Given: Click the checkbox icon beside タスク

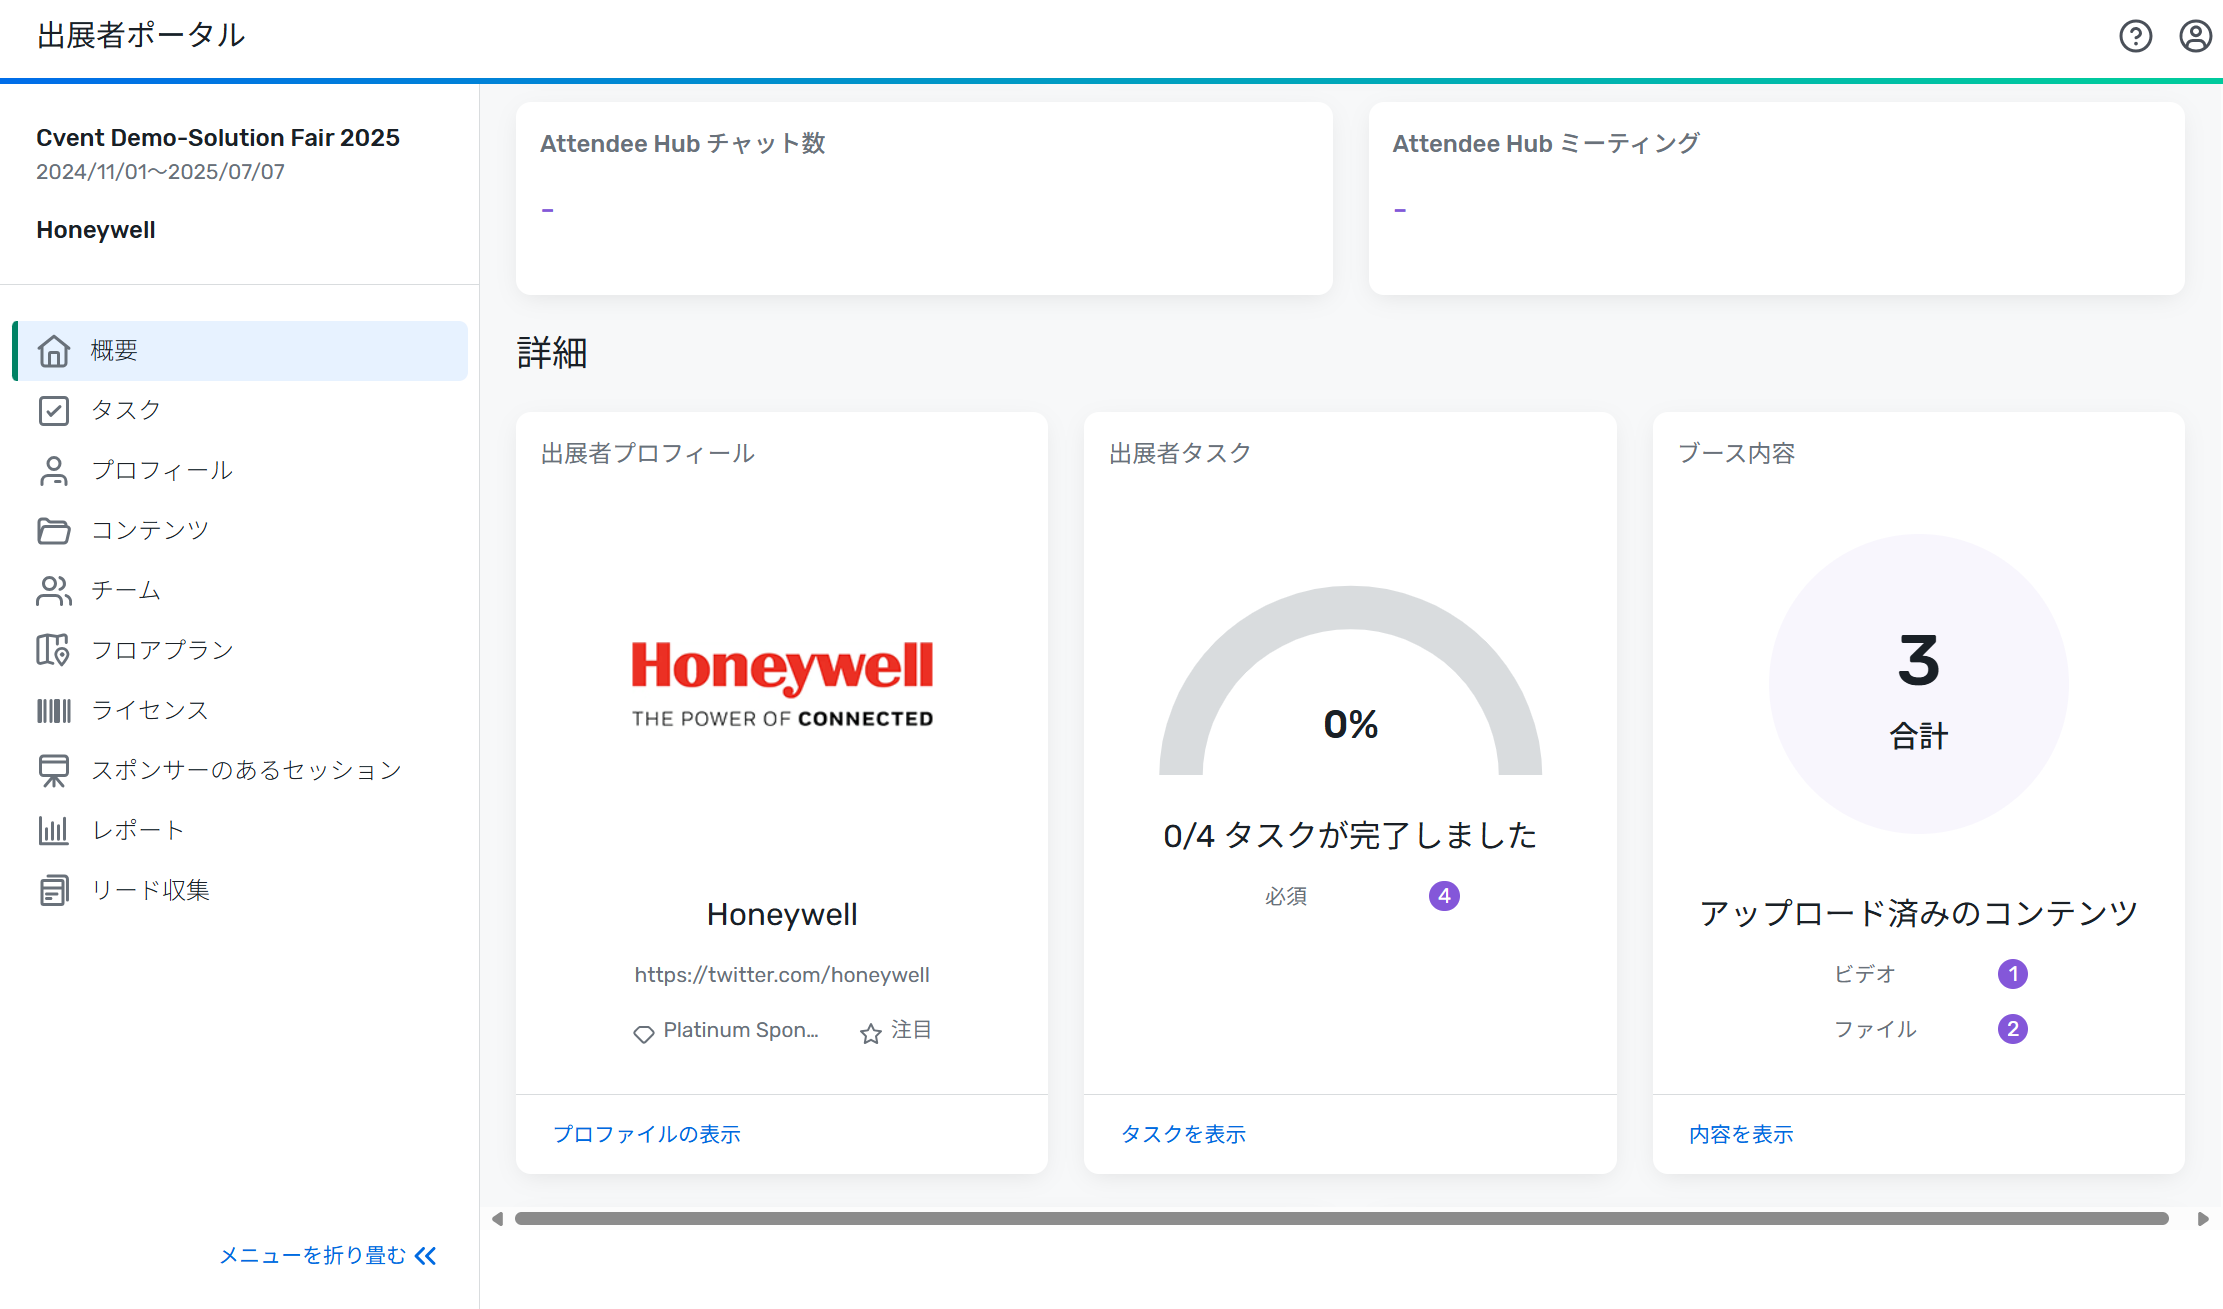Looking at the screenshot, I should pos(54,411).
